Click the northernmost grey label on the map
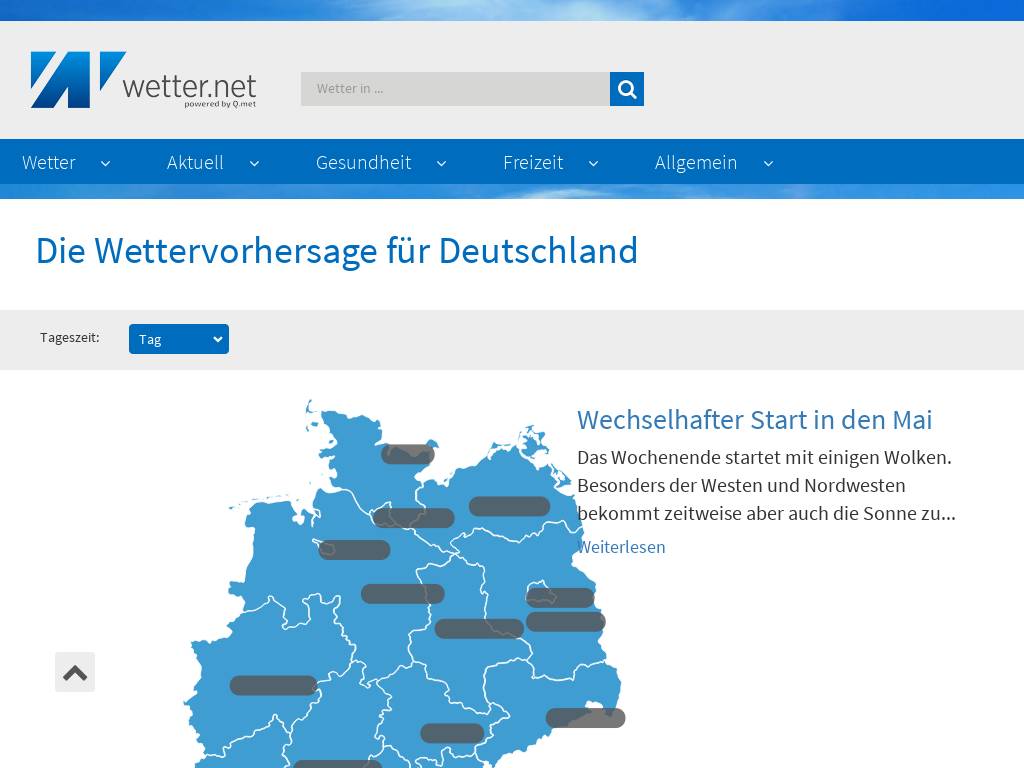Image resolution: width=1024 pixels, height=768 pixels. pyautogui.click(x=407, y=455)
